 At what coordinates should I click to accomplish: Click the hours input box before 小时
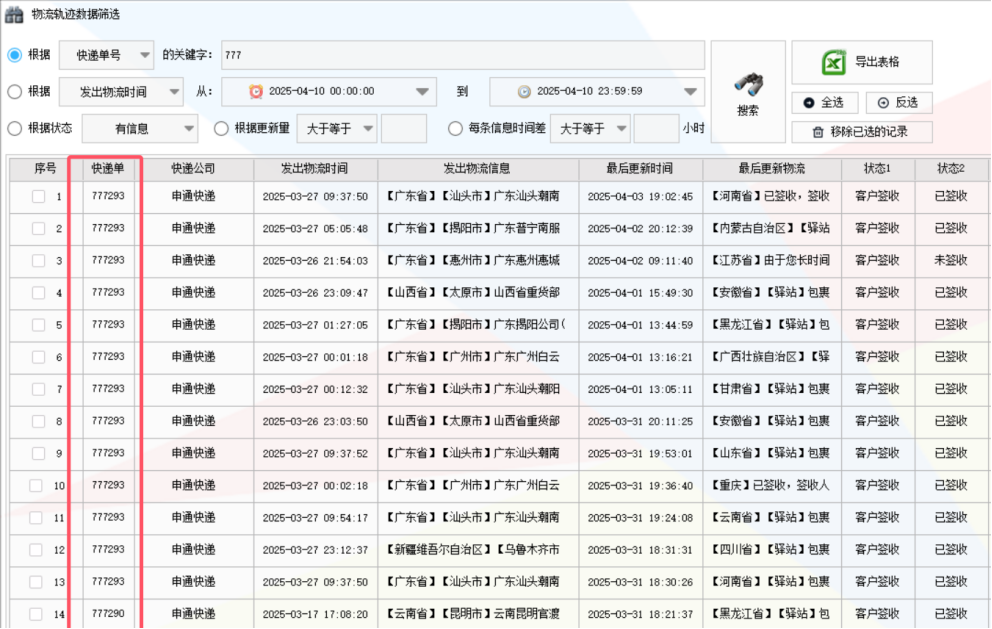(x=656, y=128)
